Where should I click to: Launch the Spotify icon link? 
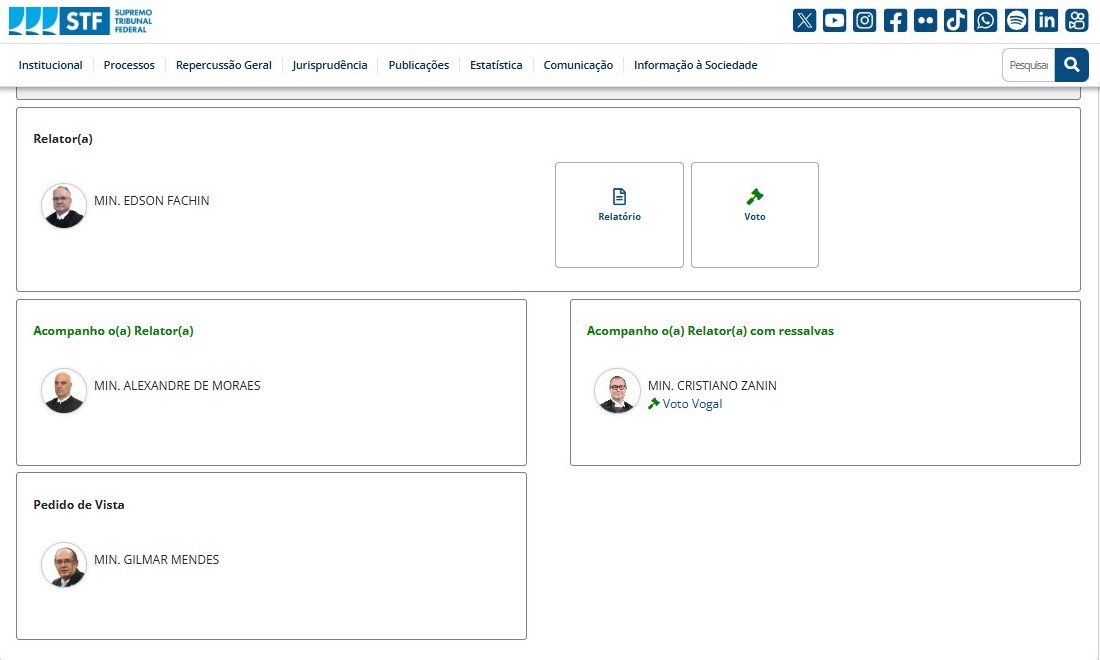pos(1016,20)
